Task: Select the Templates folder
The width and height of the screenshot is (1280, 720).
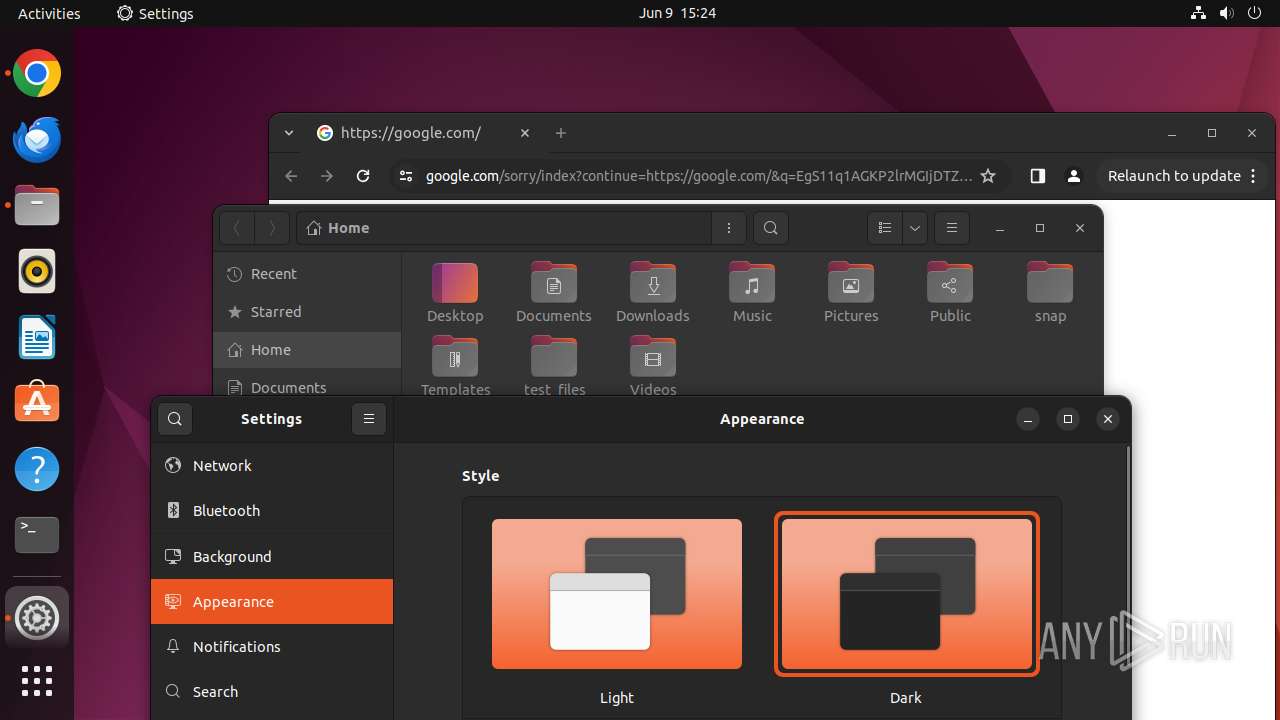Action: point(455,366)
